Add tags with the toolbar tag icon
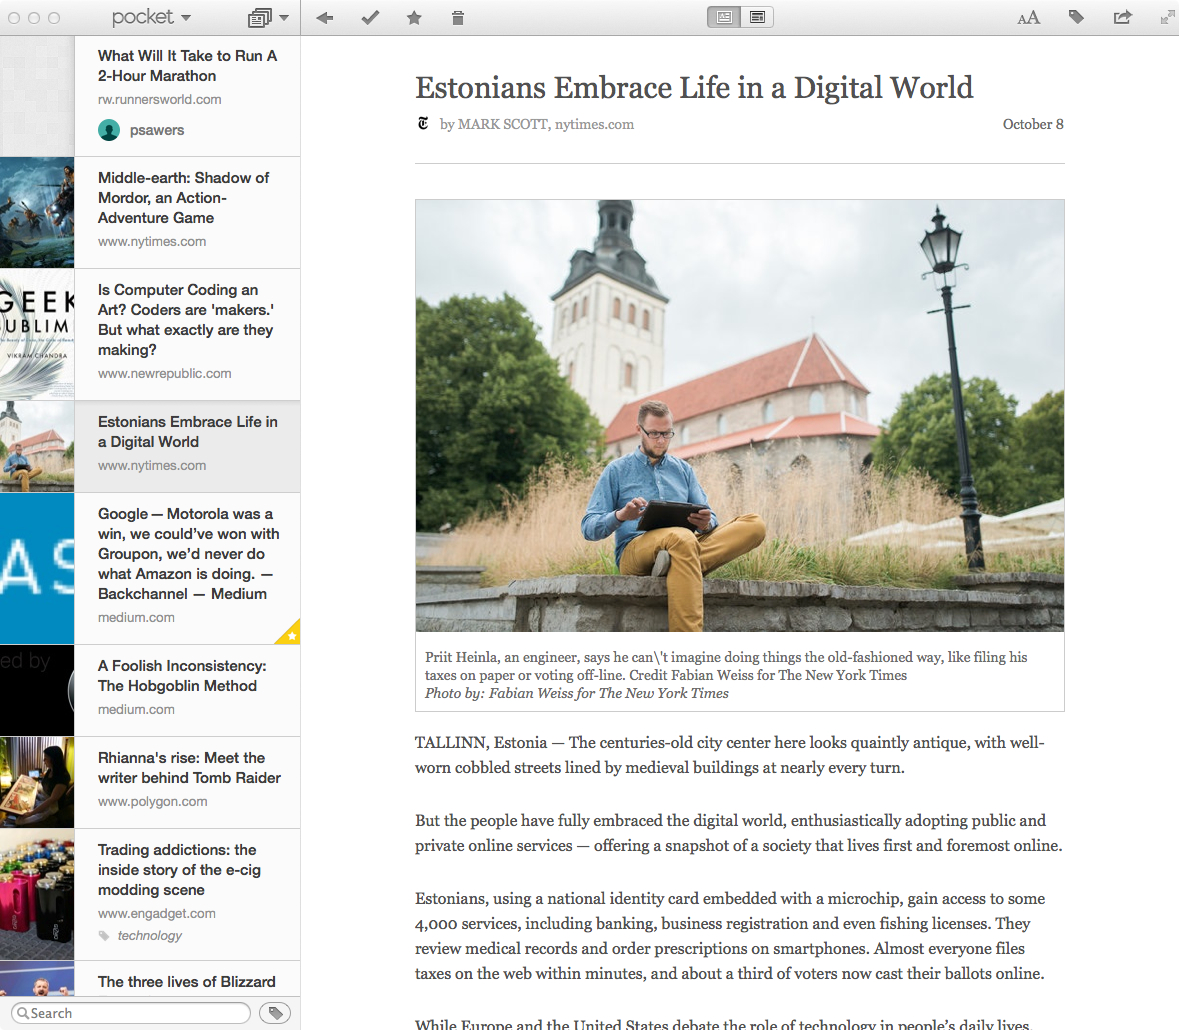1179x1030 pixels. (1076, 17)
